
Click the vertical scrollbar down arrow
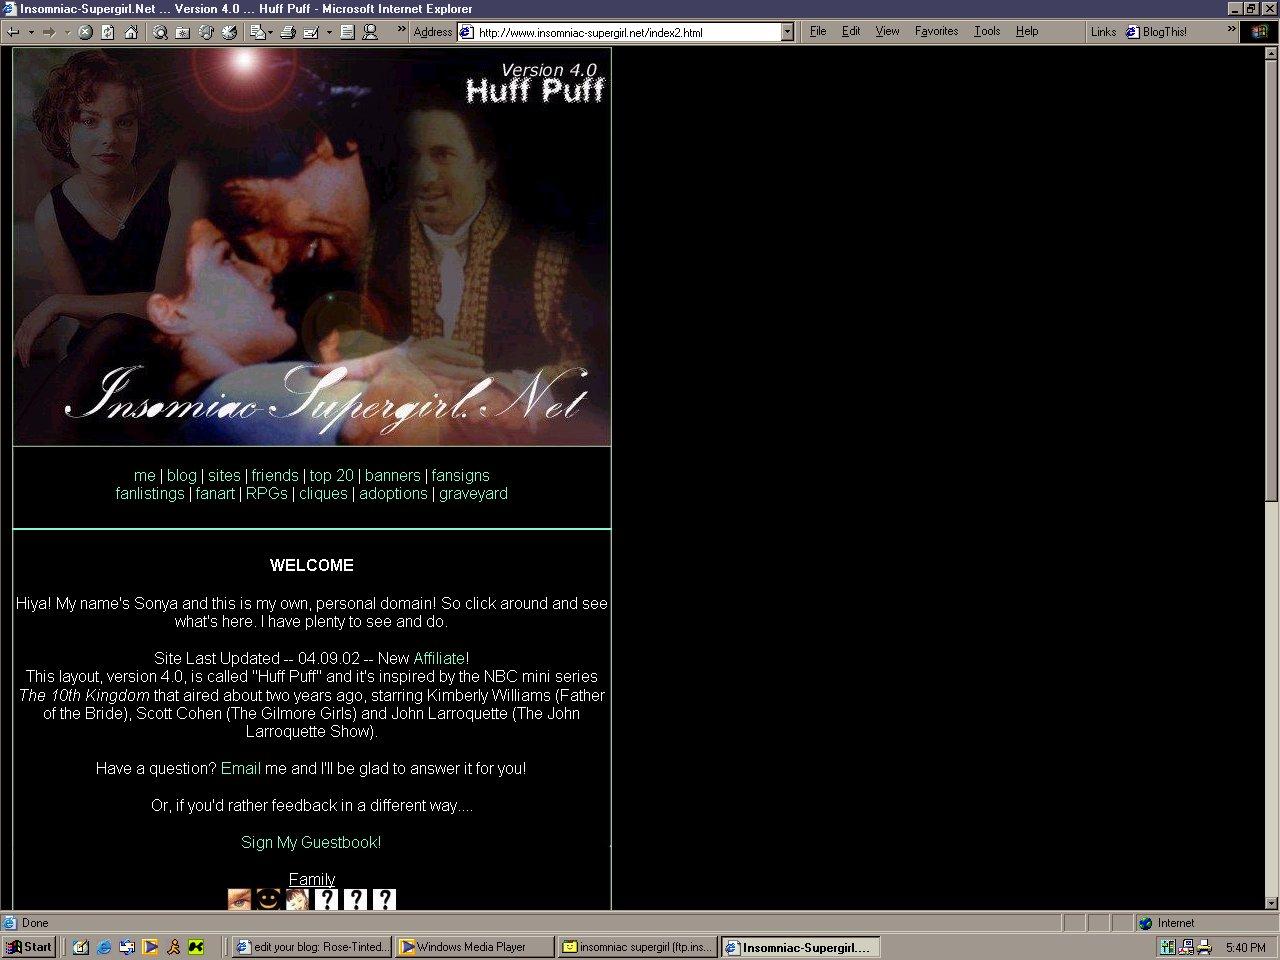pyautogui.click(x=1272, y=902)
